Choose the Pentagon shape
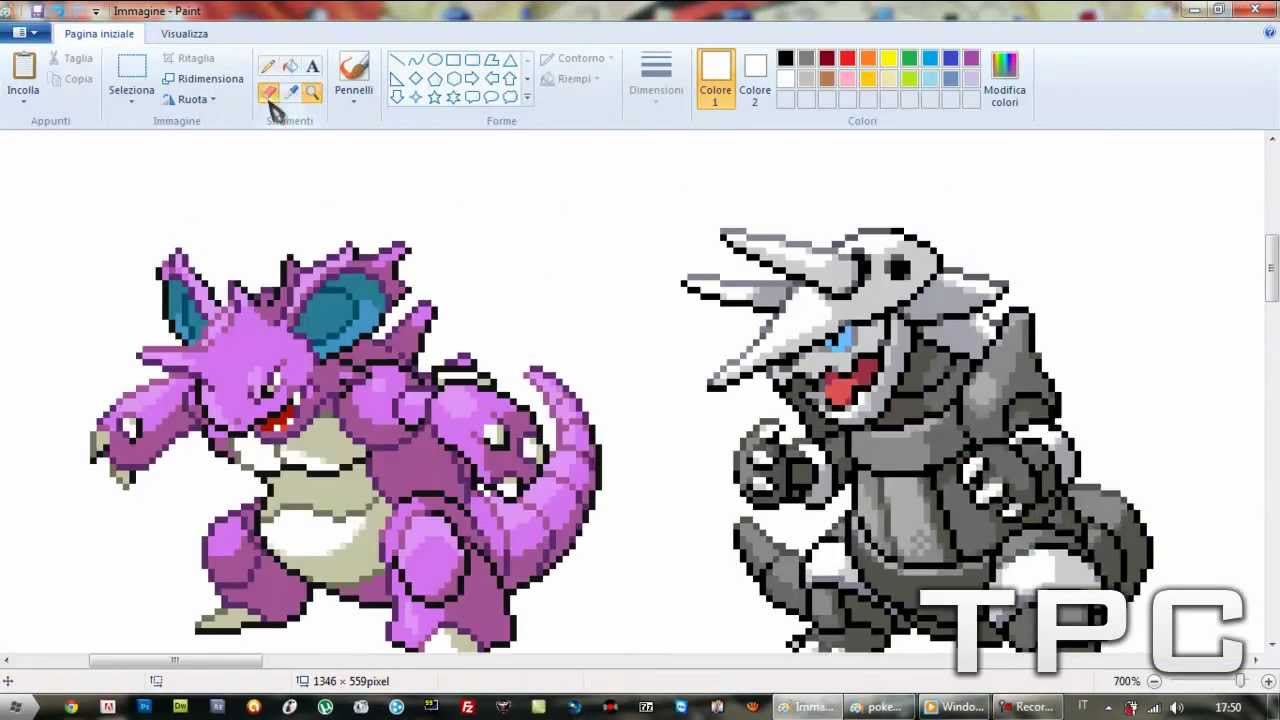The height and width of the screenshot is (720, 1280). pos(435,78)
